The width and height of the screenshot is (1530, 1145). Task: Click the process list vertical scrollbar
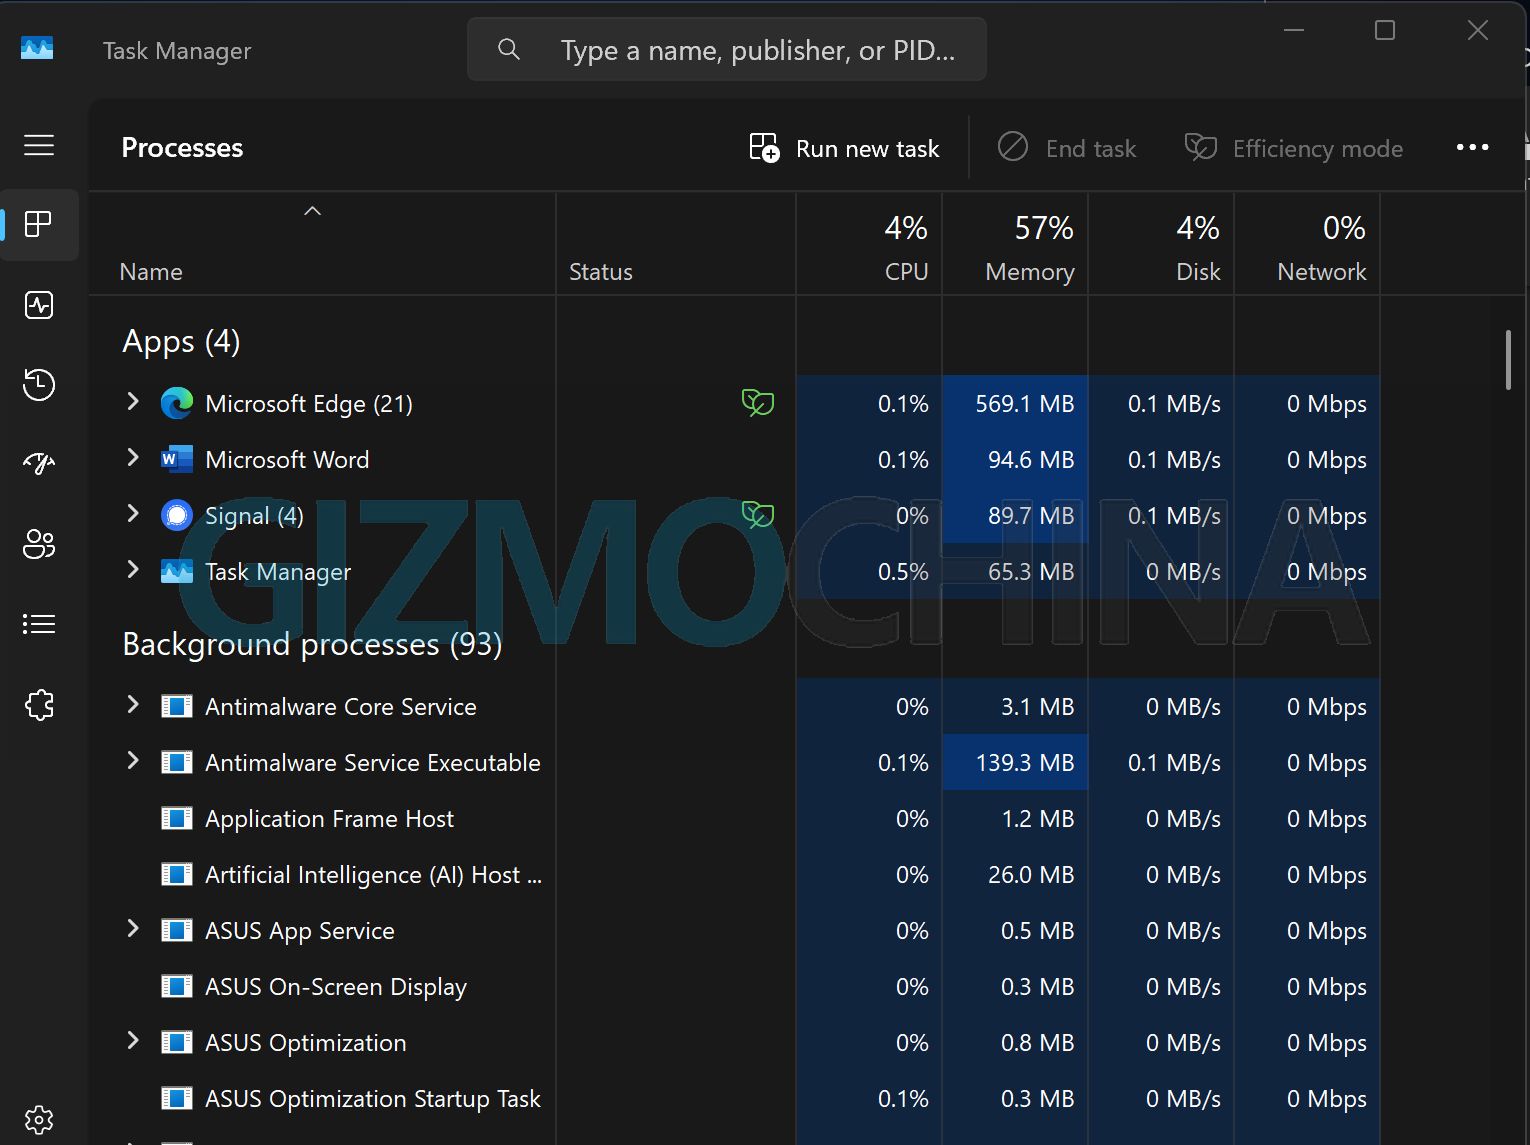click(1508, 360)
